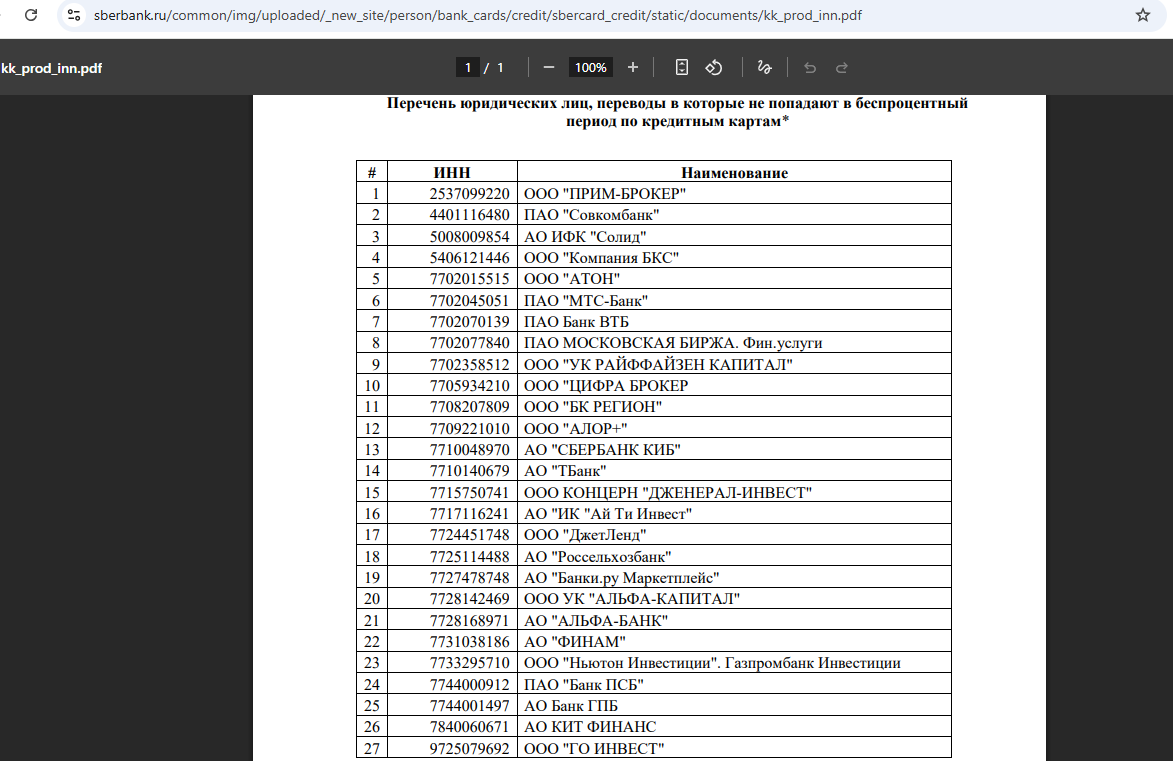Click the page number input field
Image resolution: width=1173 pixels, height=761 pixels.
click(468, 68)
